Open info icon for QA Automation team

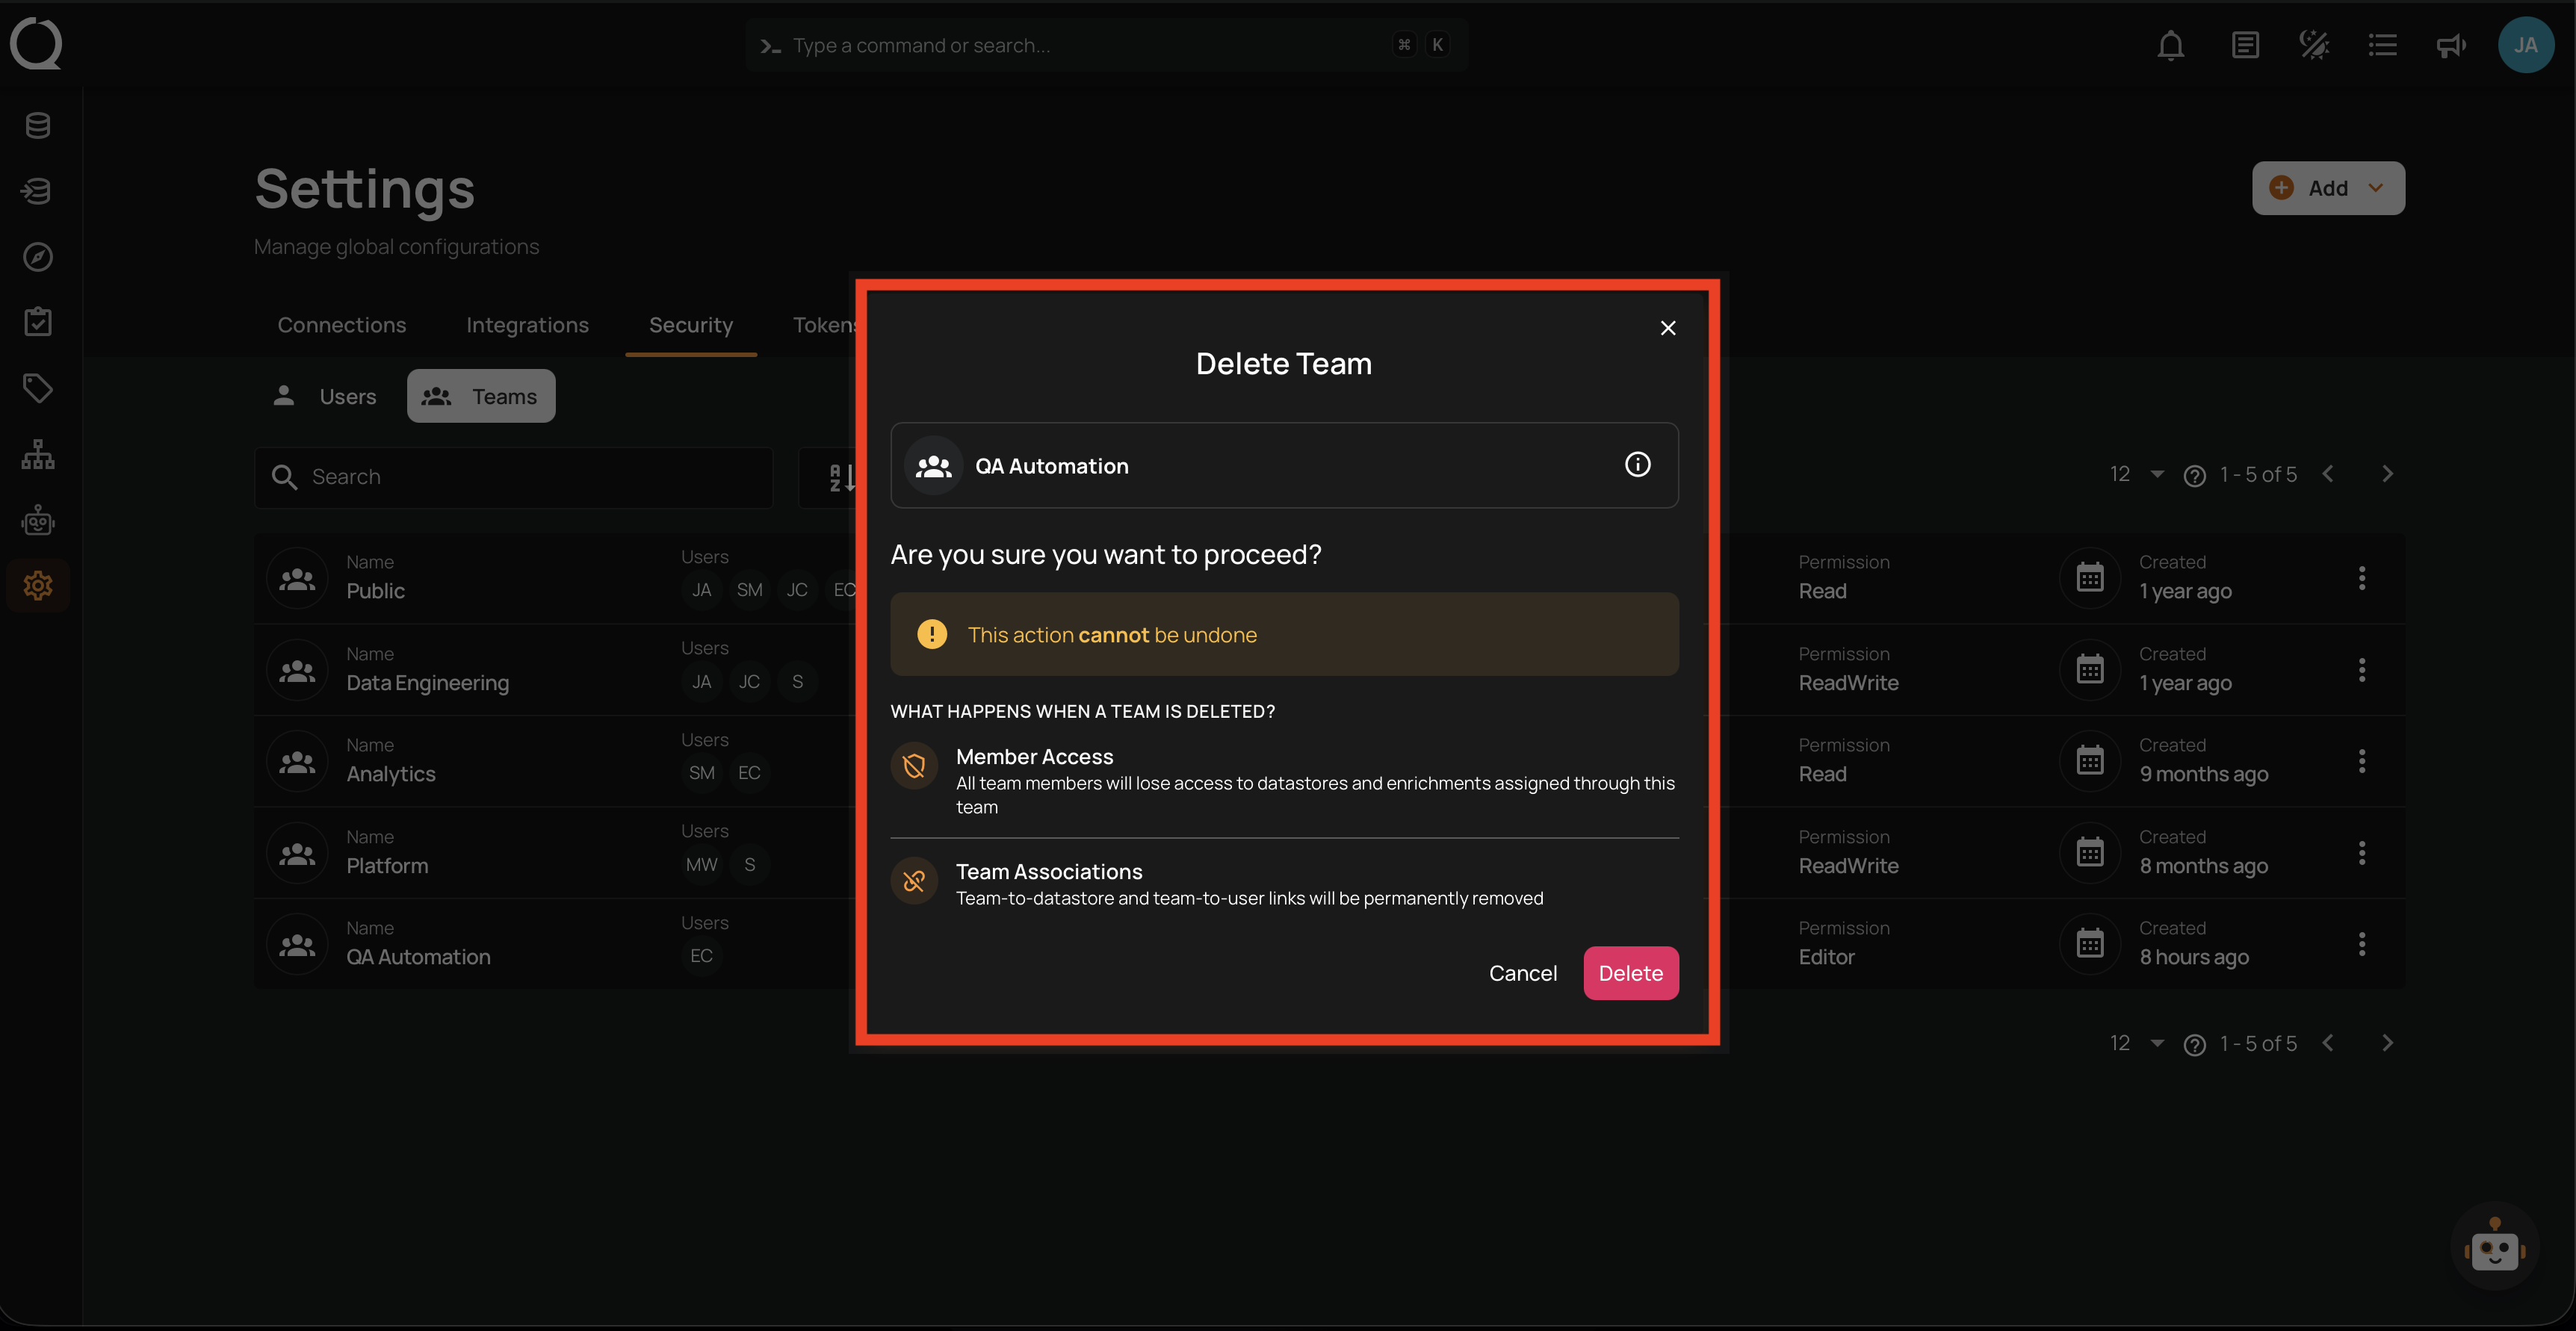pyautogui.click(x=1637, y=465)
